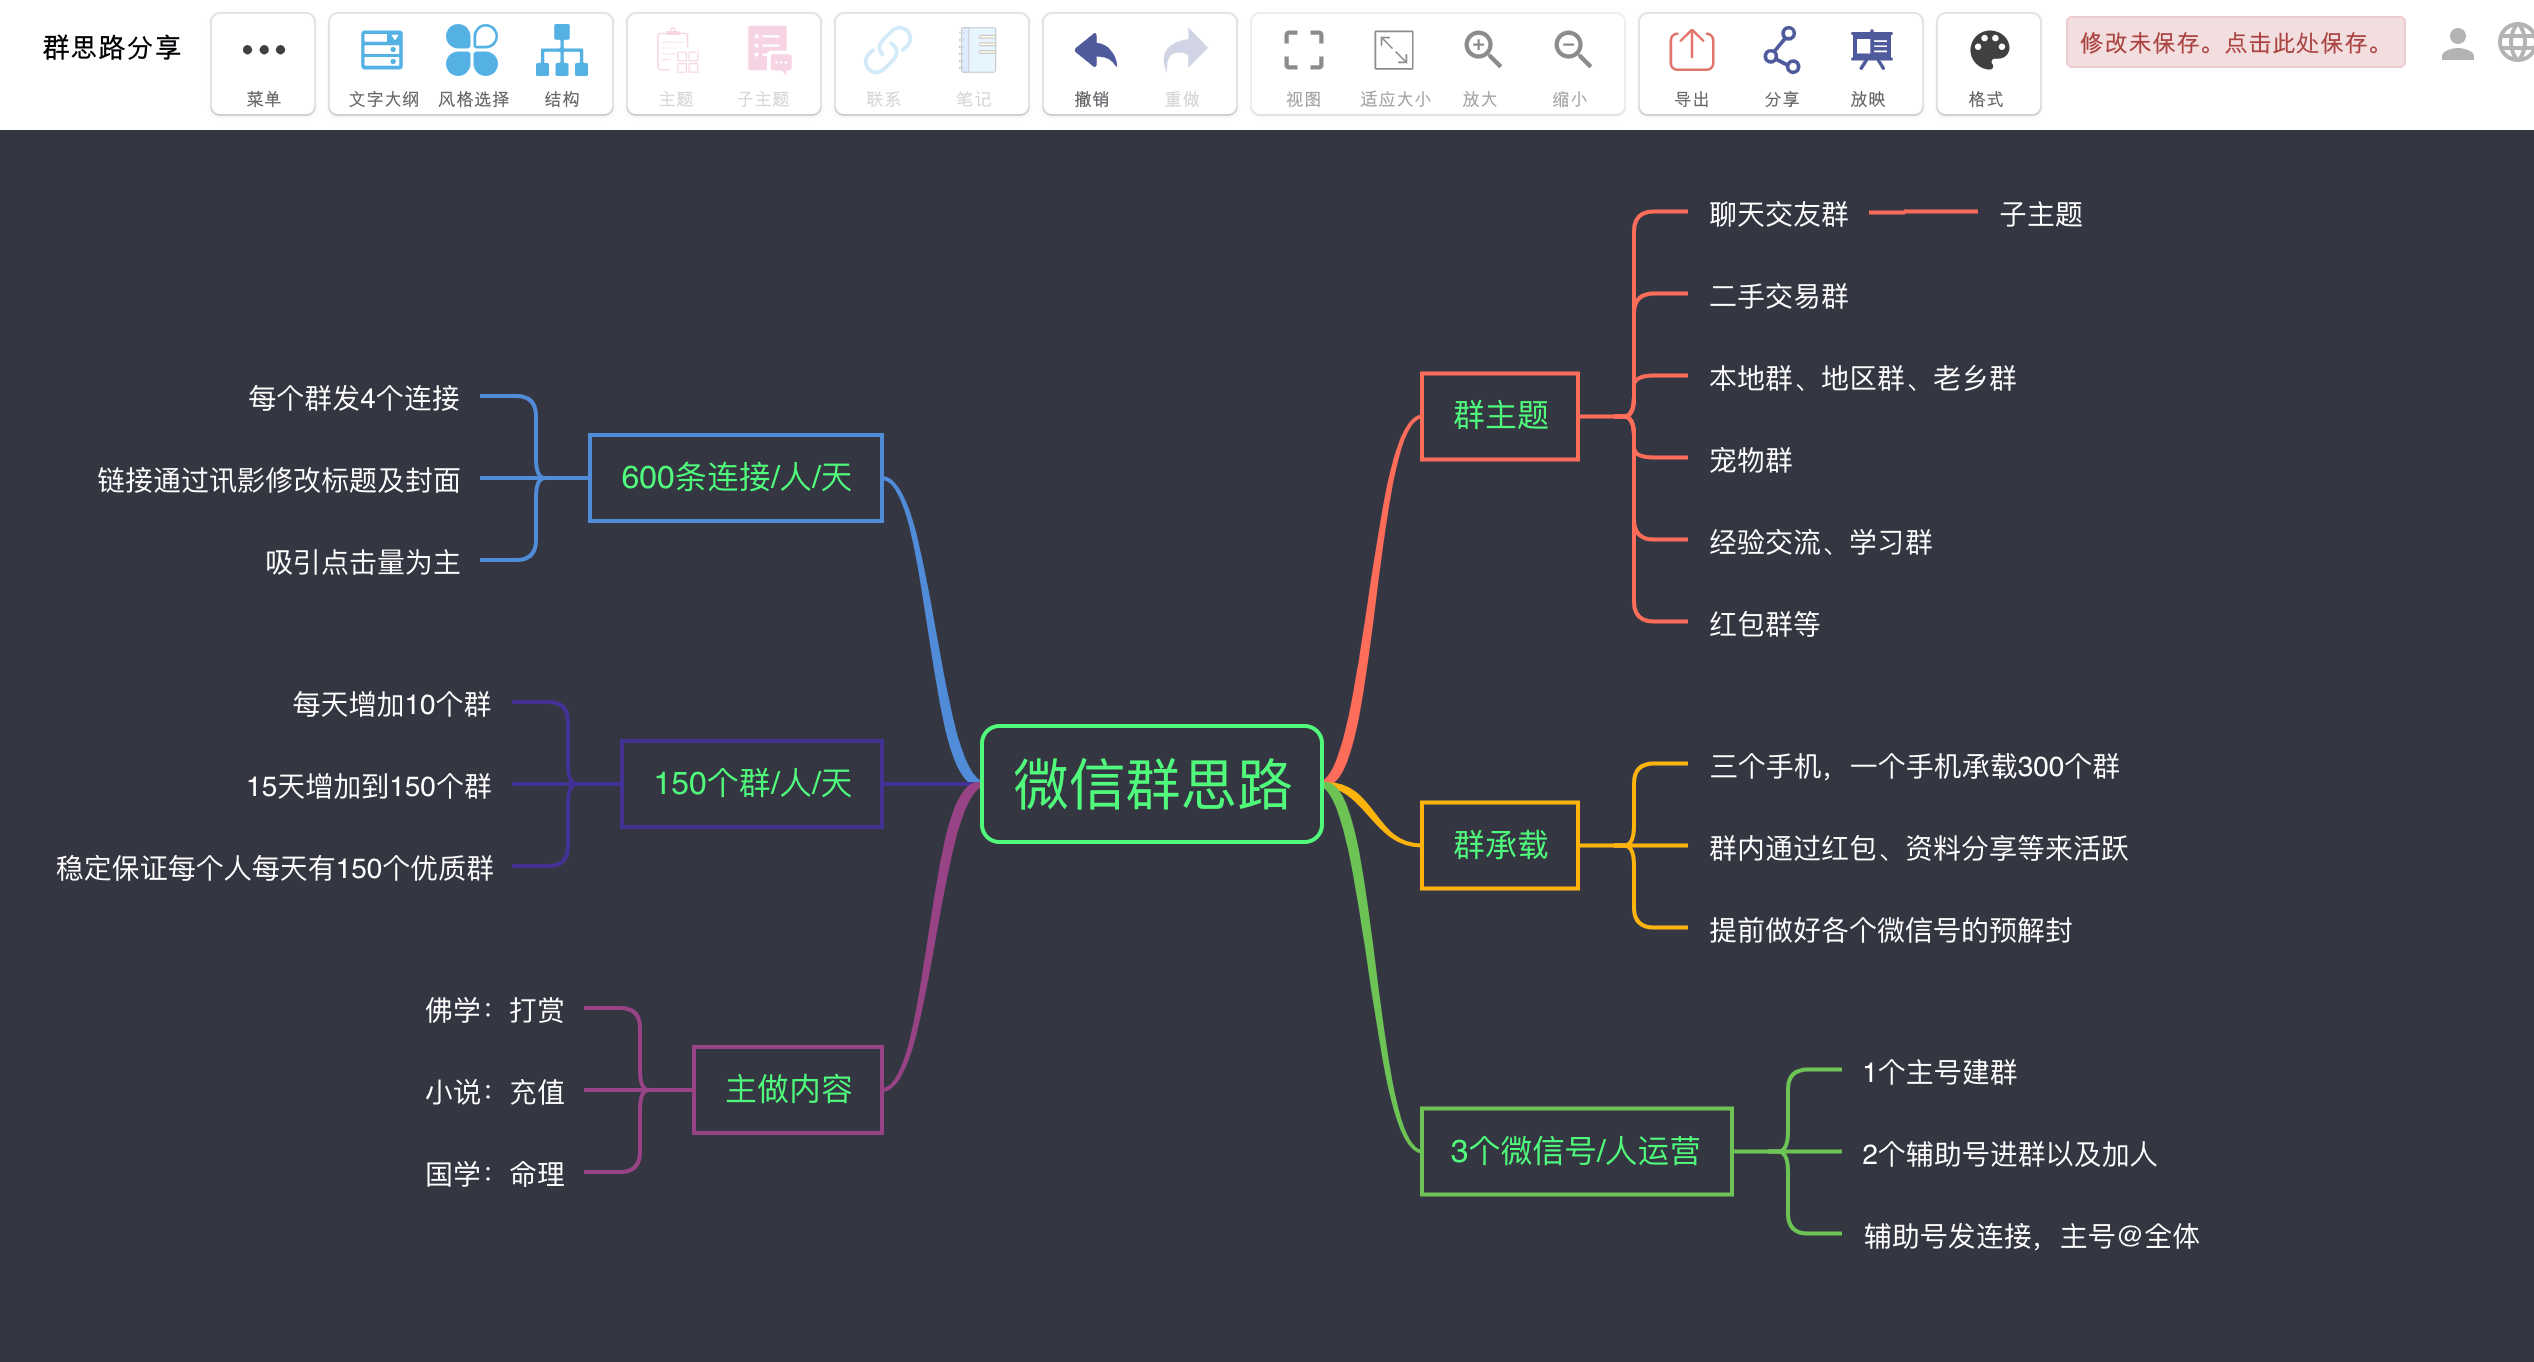Select the 聊天交友群 subtopic

(1778, 214)
